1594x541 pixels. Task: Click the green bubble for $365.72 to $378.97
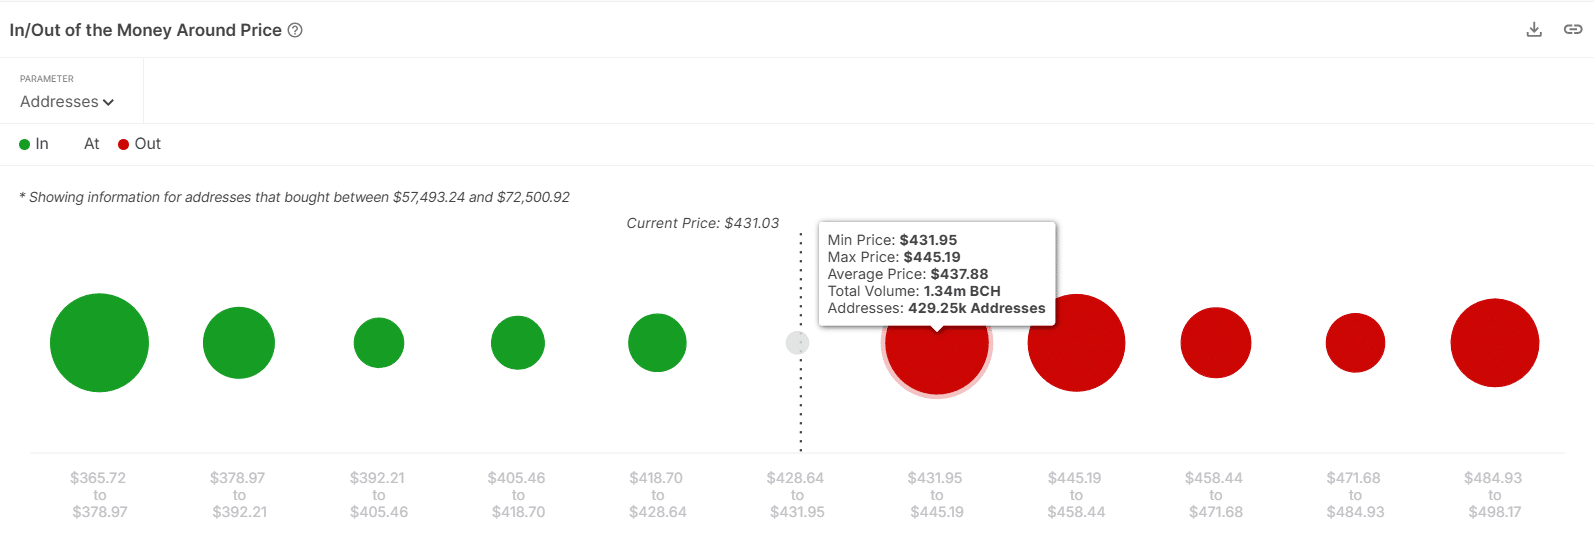(x=99, y=343)
